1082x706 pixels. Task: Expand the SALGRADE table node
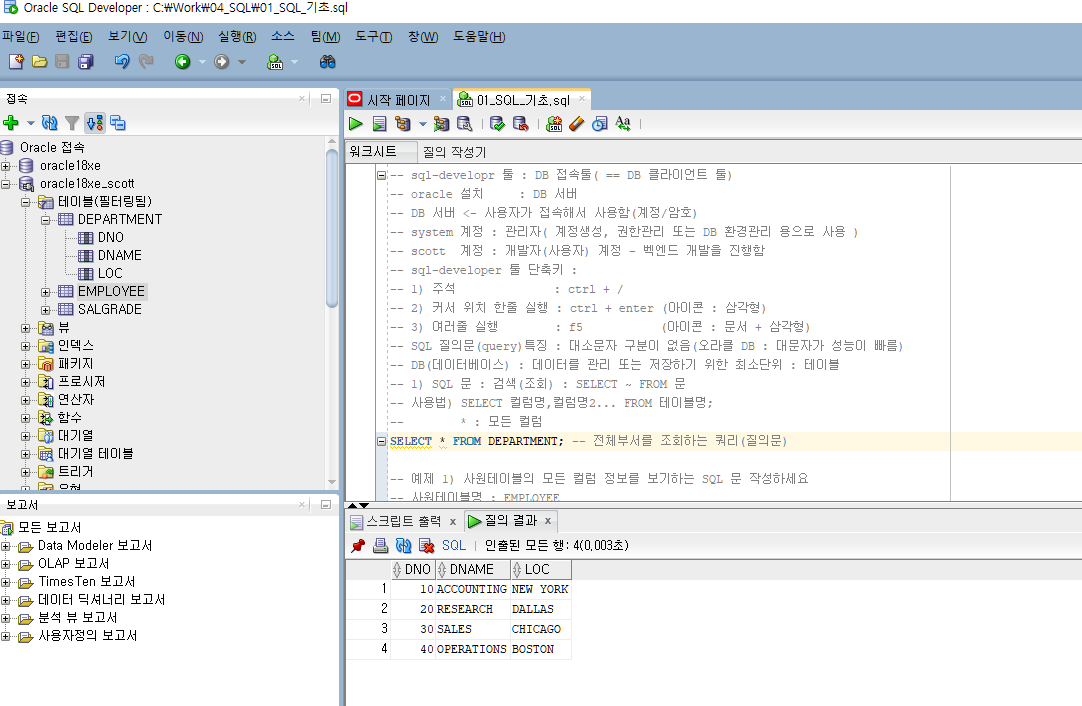[x=46, y=310]
